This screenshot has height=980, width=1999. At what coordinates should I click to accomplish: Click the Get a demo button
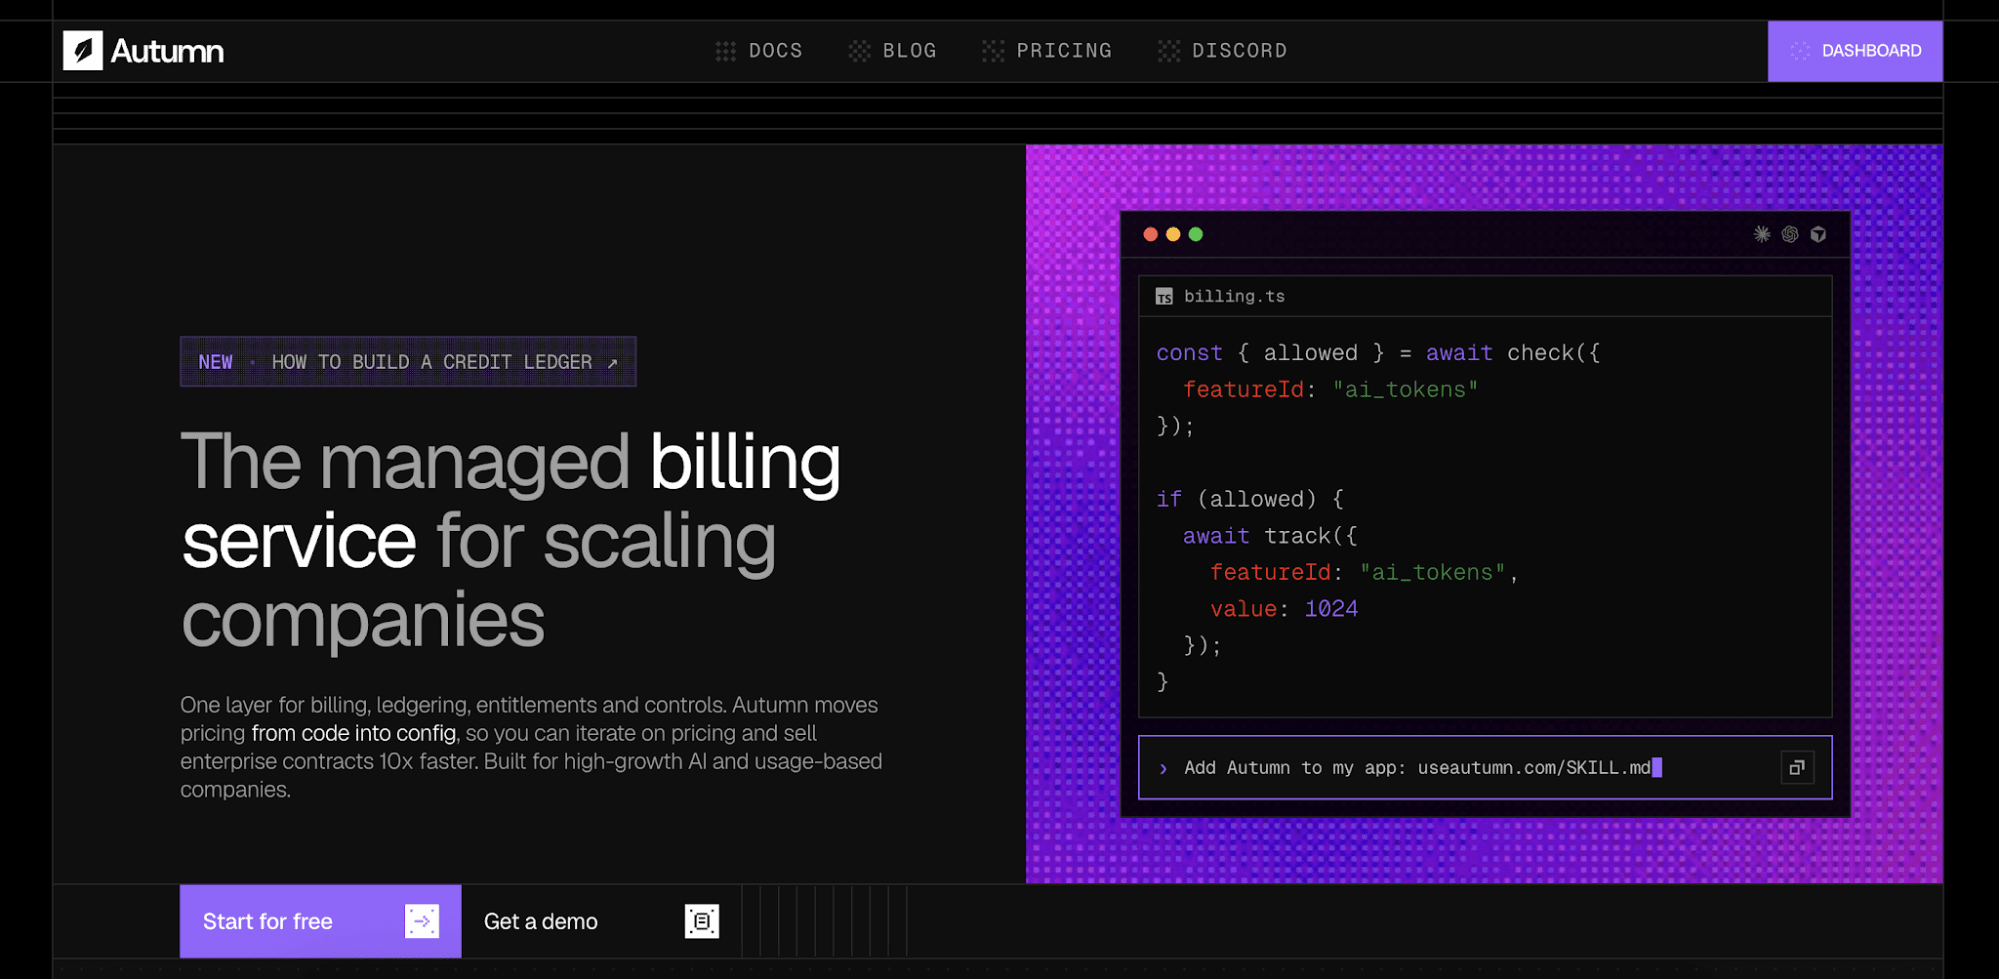pos(601,921)
